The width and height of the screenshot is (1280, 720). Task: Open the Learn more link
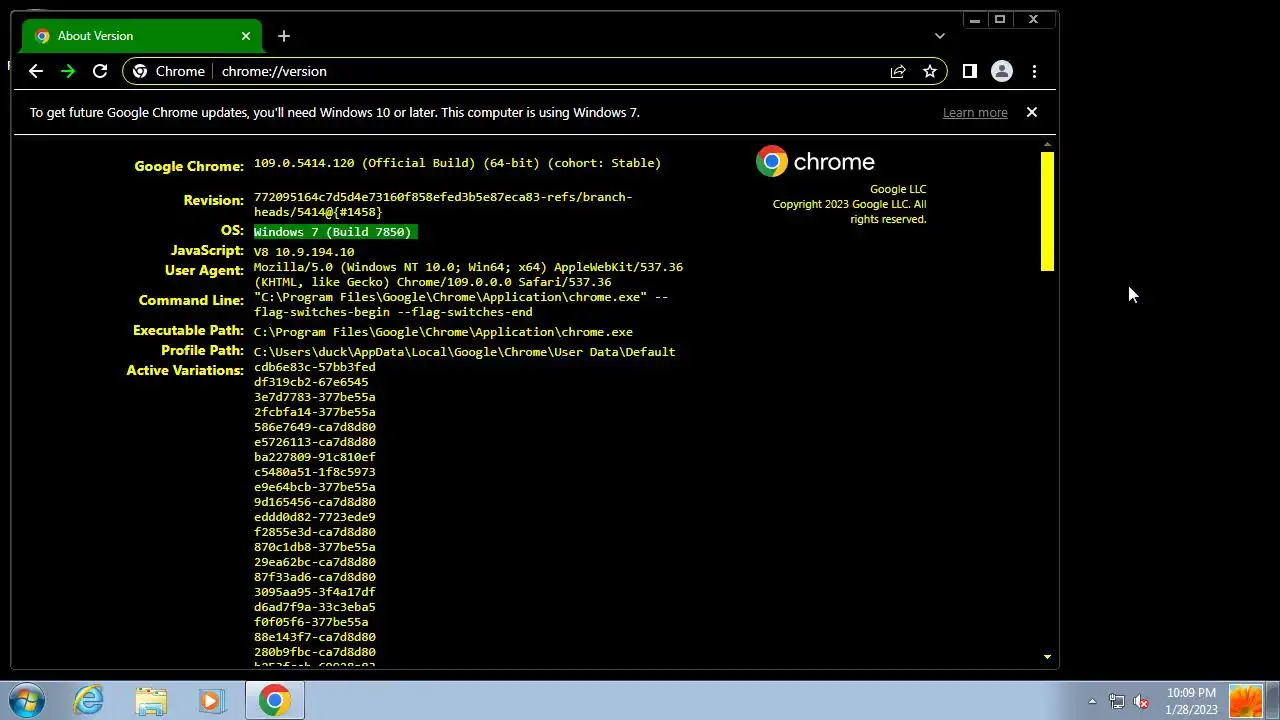tap(975, 113)
